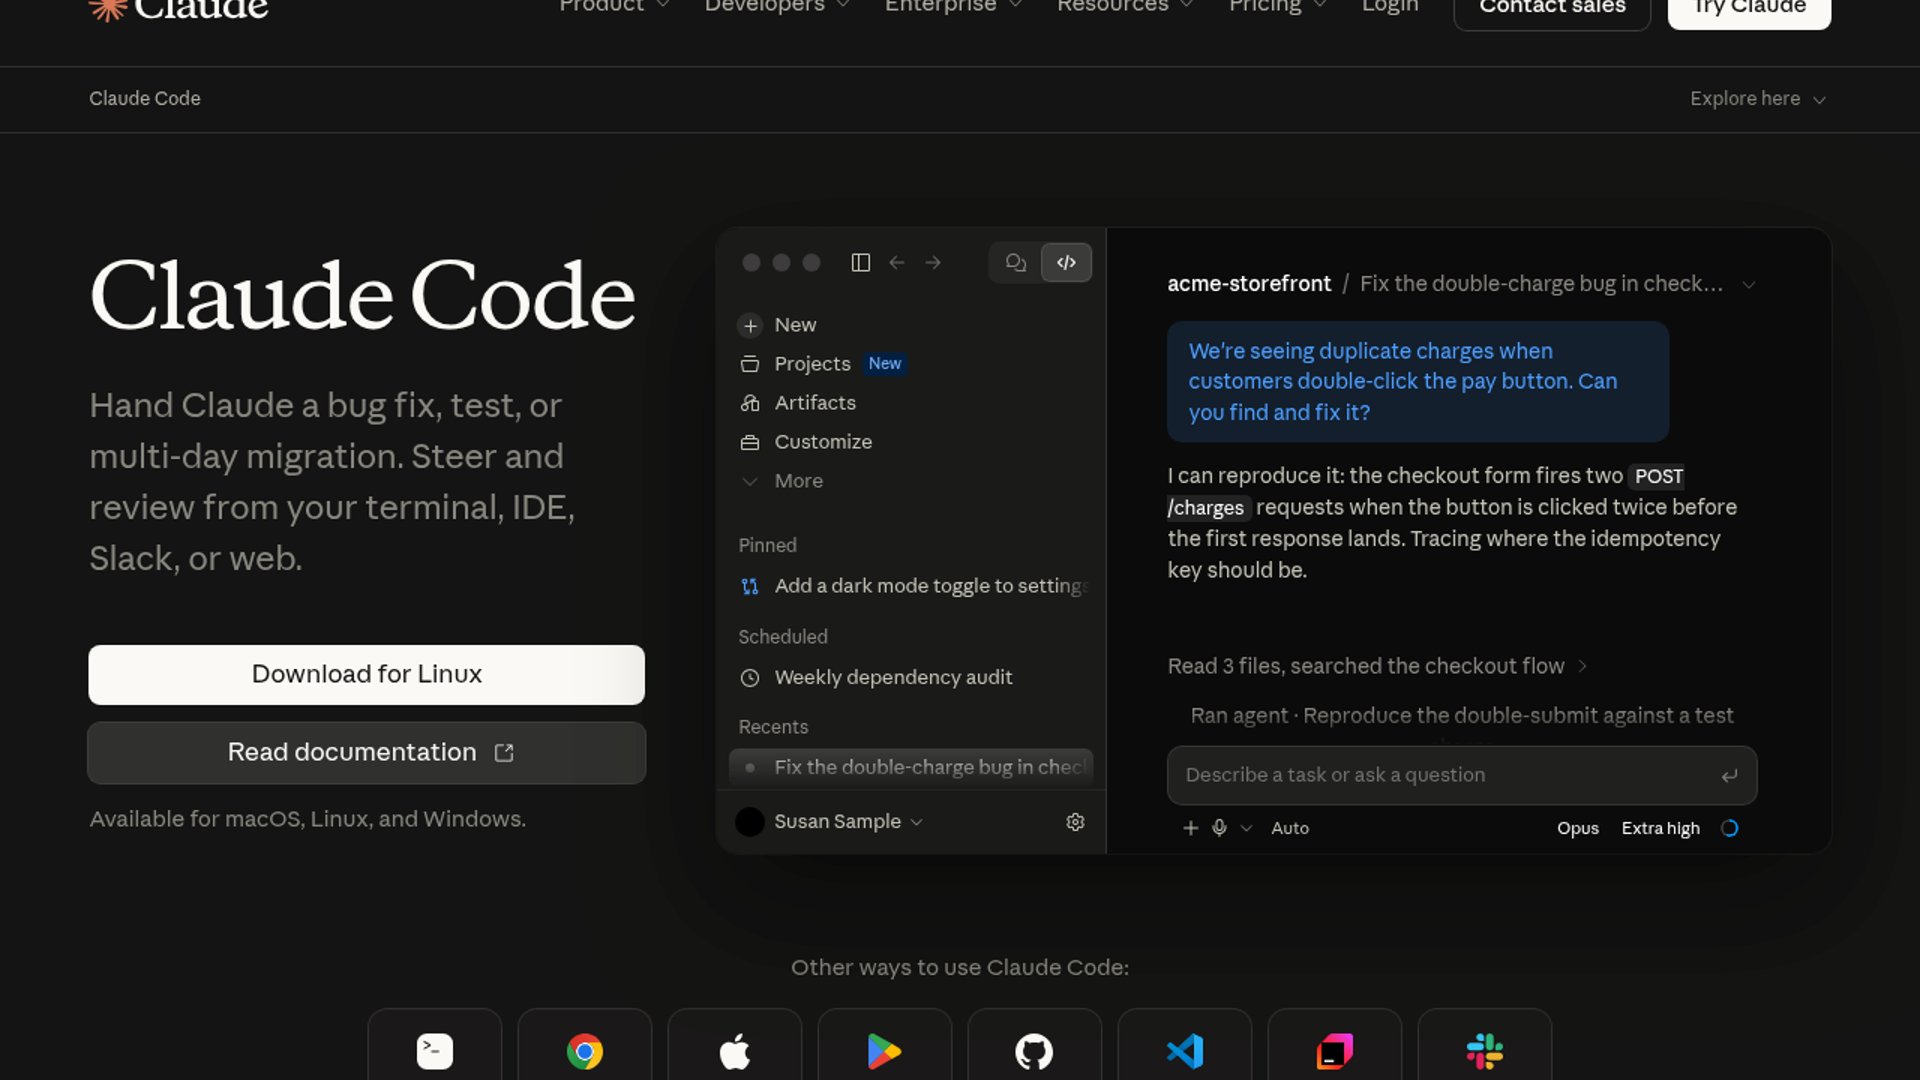Open the Slack option icon

pos(1485,1050)
